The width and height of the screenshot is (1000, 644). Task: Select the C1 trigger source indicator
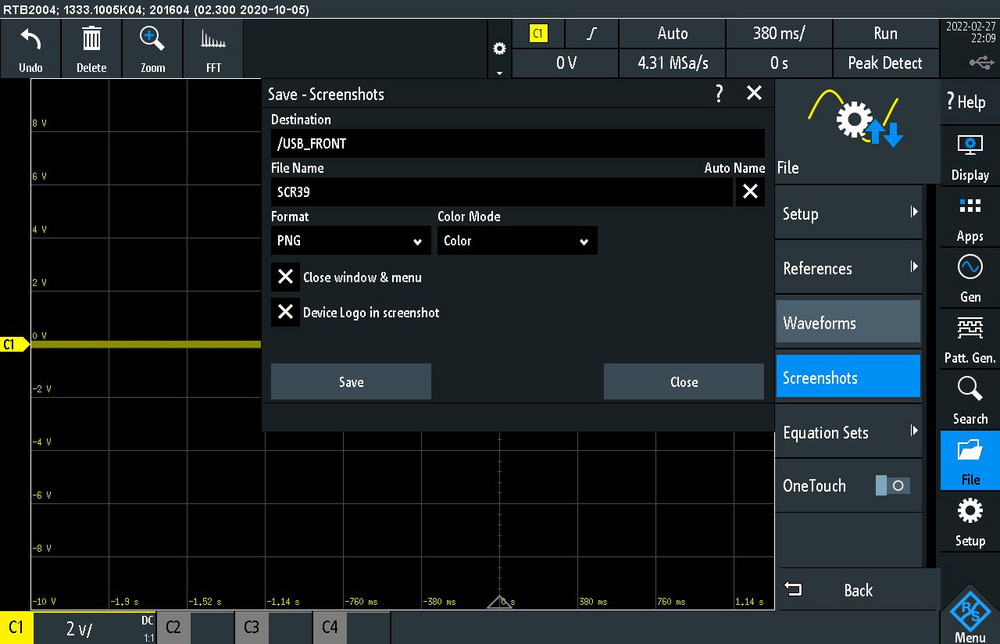pos(538,34)
